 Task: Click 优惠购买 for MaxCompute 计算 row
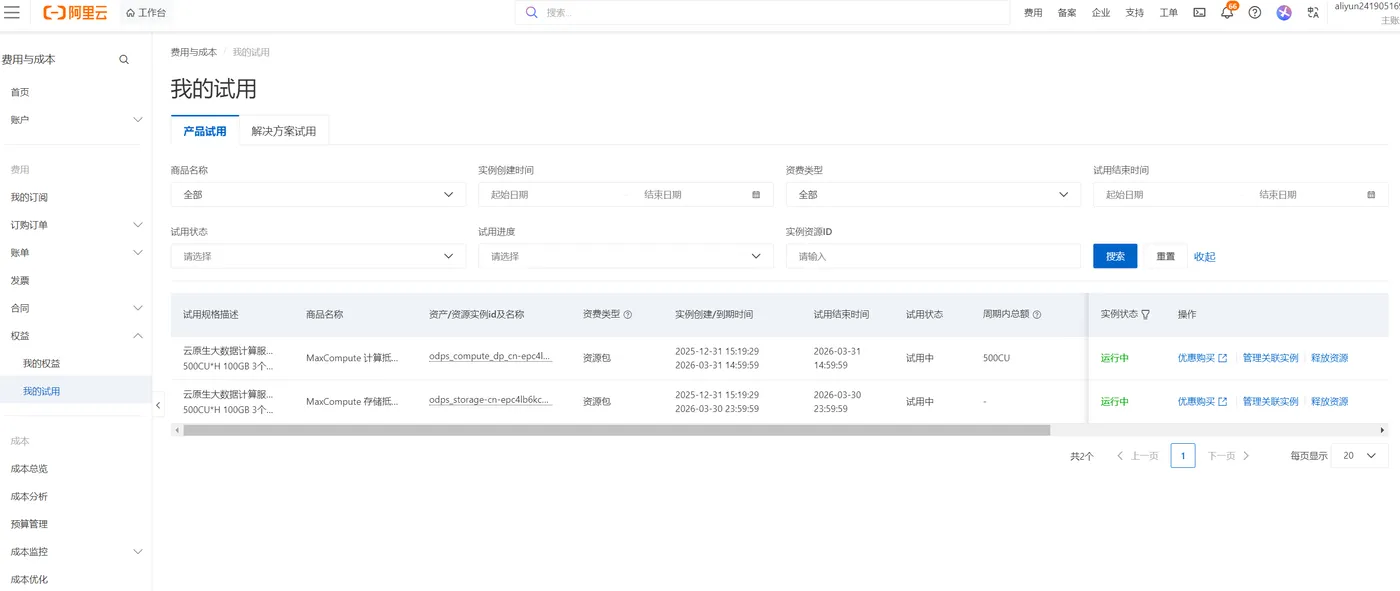click(x=1202, y=358)
